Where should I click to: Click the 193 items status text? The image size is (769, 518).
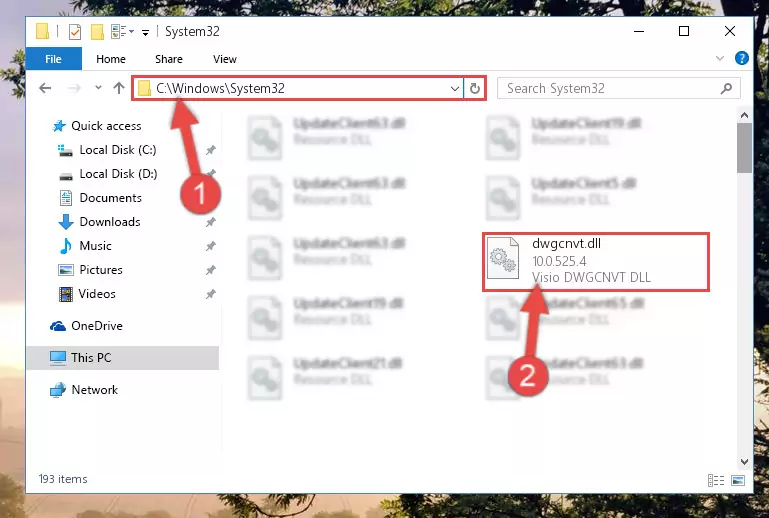(x=63, y=479)
